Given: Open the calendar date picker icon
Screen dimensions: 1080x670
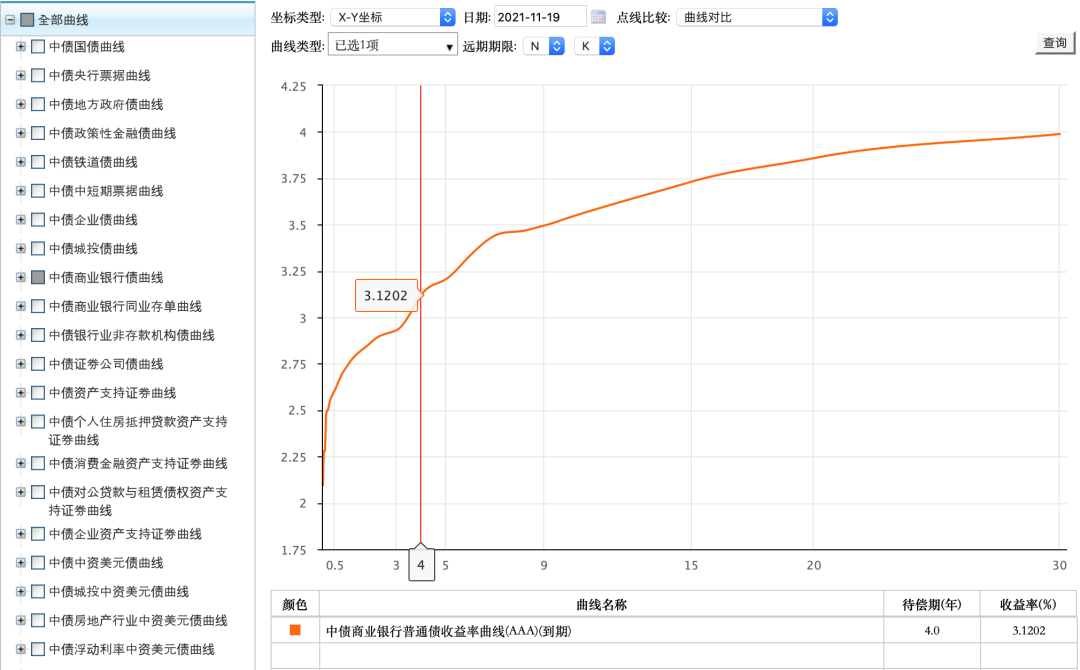Looking at the screenshot, I should [598, 17].
